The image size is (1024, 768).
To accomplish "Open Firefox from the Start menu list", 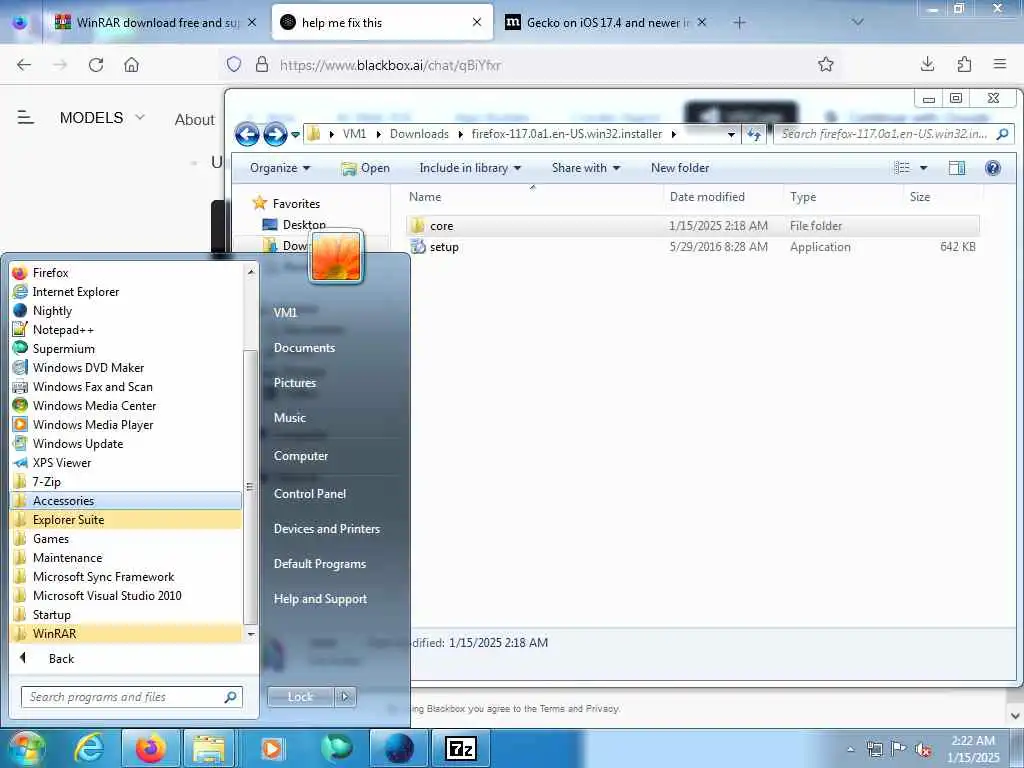I will tap(125, 272).
